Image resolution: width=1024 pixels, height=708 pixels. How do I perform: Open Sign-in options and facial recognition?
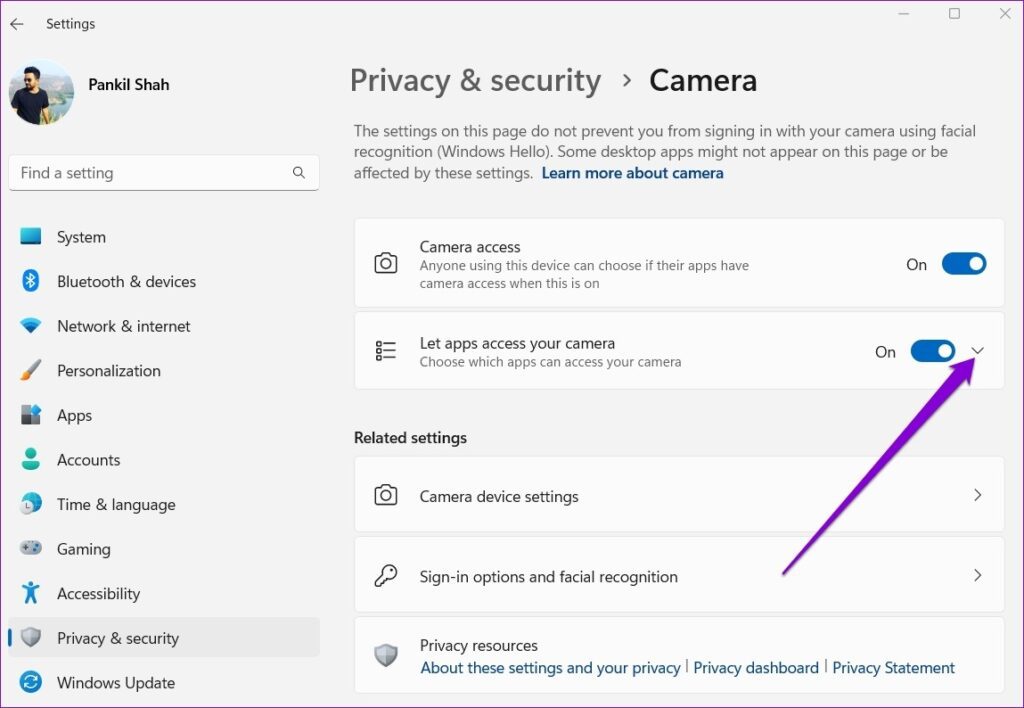click(x=679, y=575)
